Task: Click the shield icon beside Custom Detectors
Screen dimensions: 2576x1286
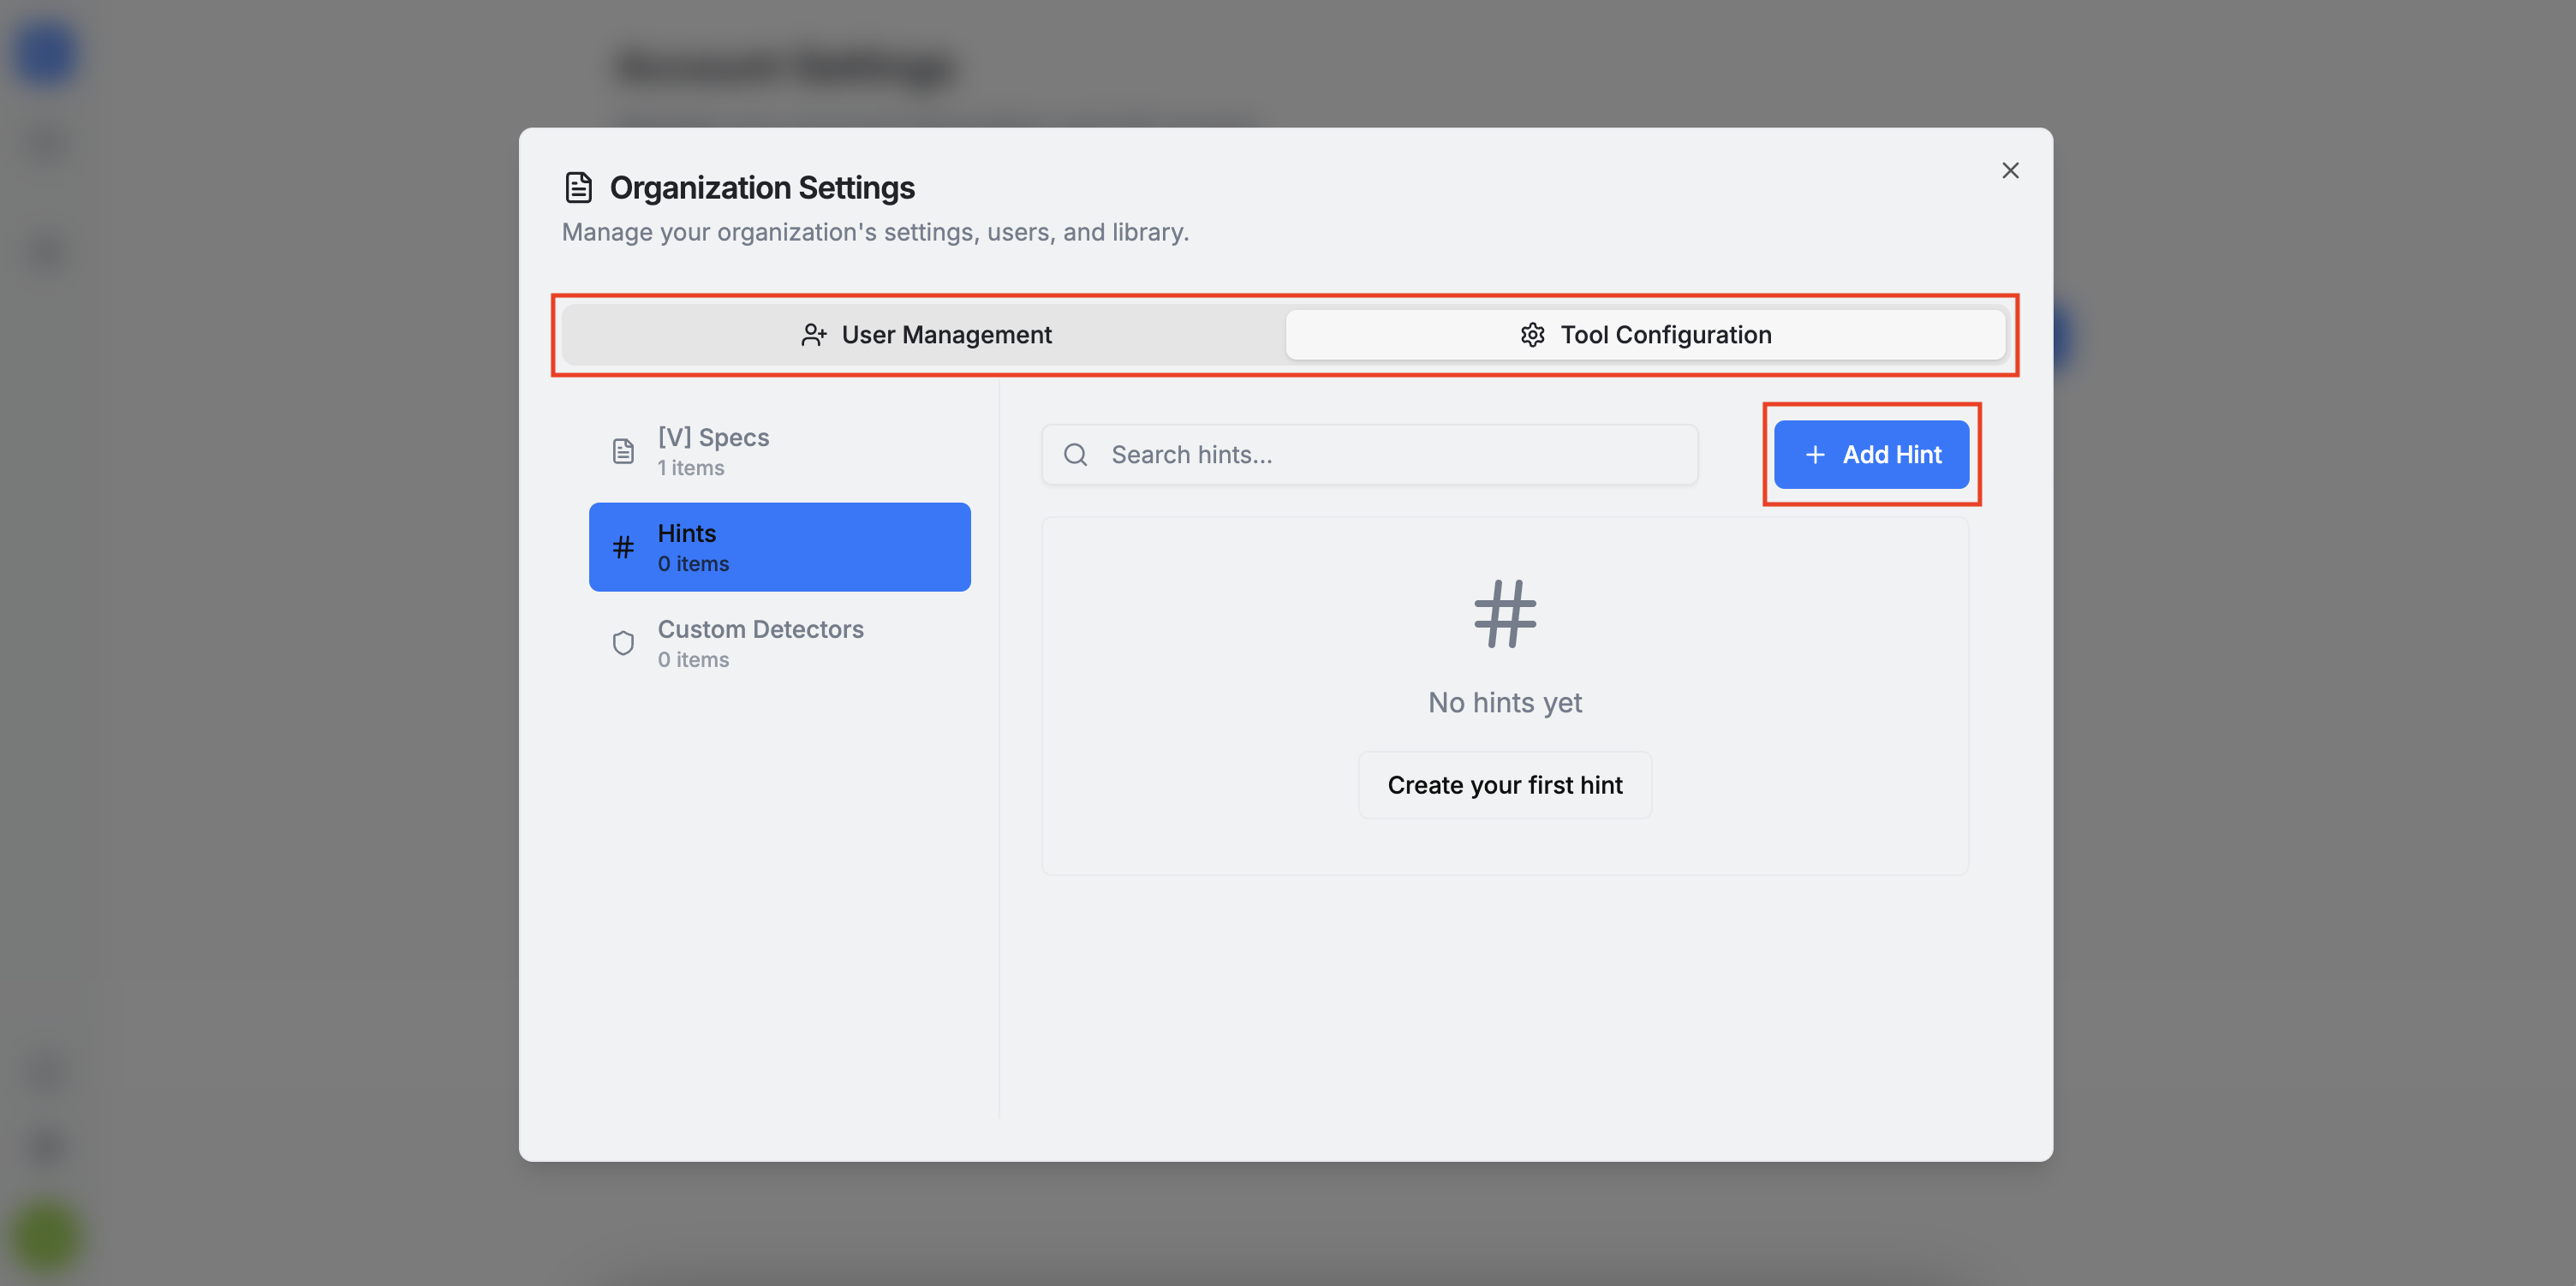Action: point(623,643)
